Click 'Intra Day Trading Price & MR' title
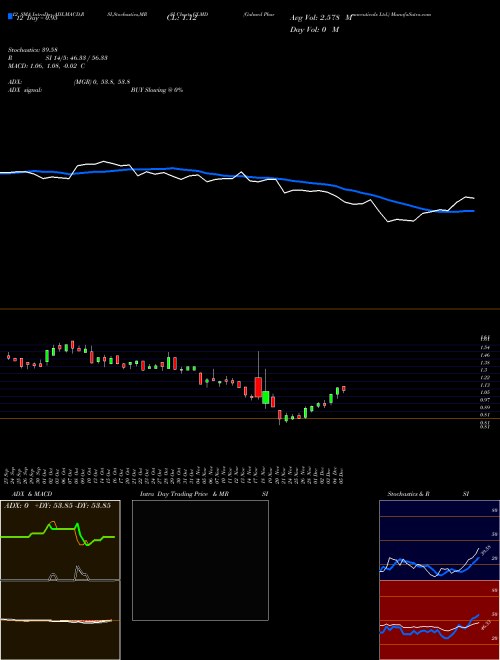Viewport: 500px width, 660px height. click(185, 494)
